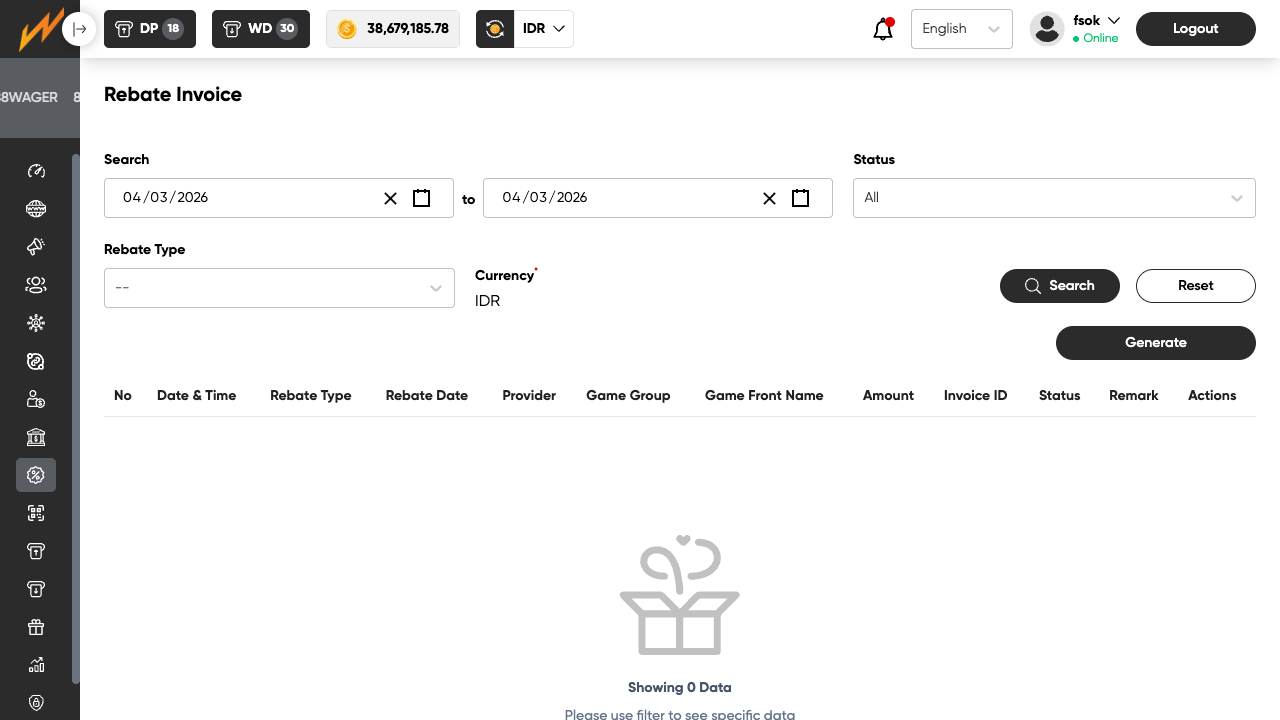Open the Status All dropdown

(x=1054, y=198)
